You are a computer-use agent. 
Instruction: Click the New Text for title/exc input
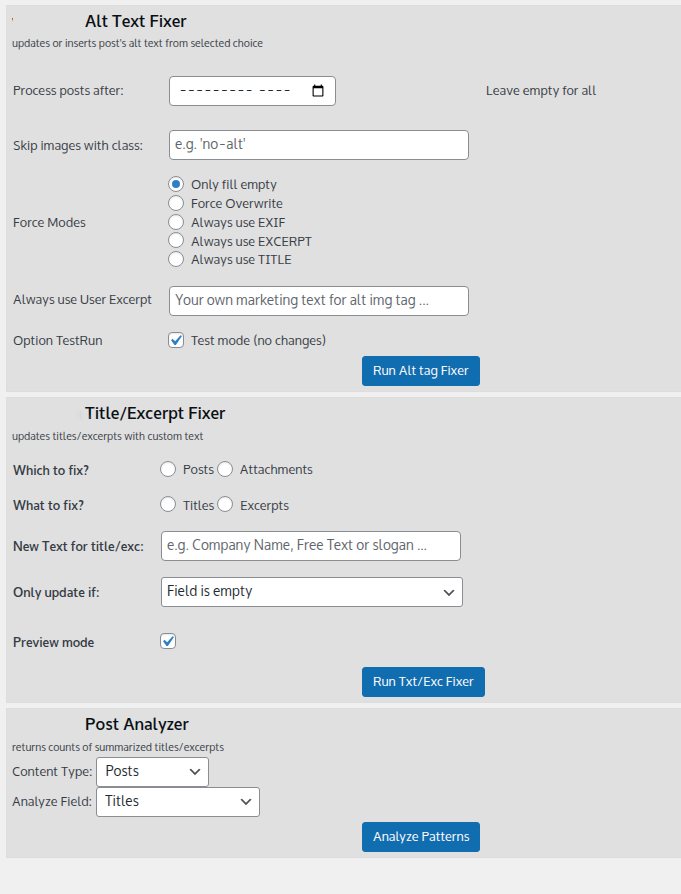point(311,546)
